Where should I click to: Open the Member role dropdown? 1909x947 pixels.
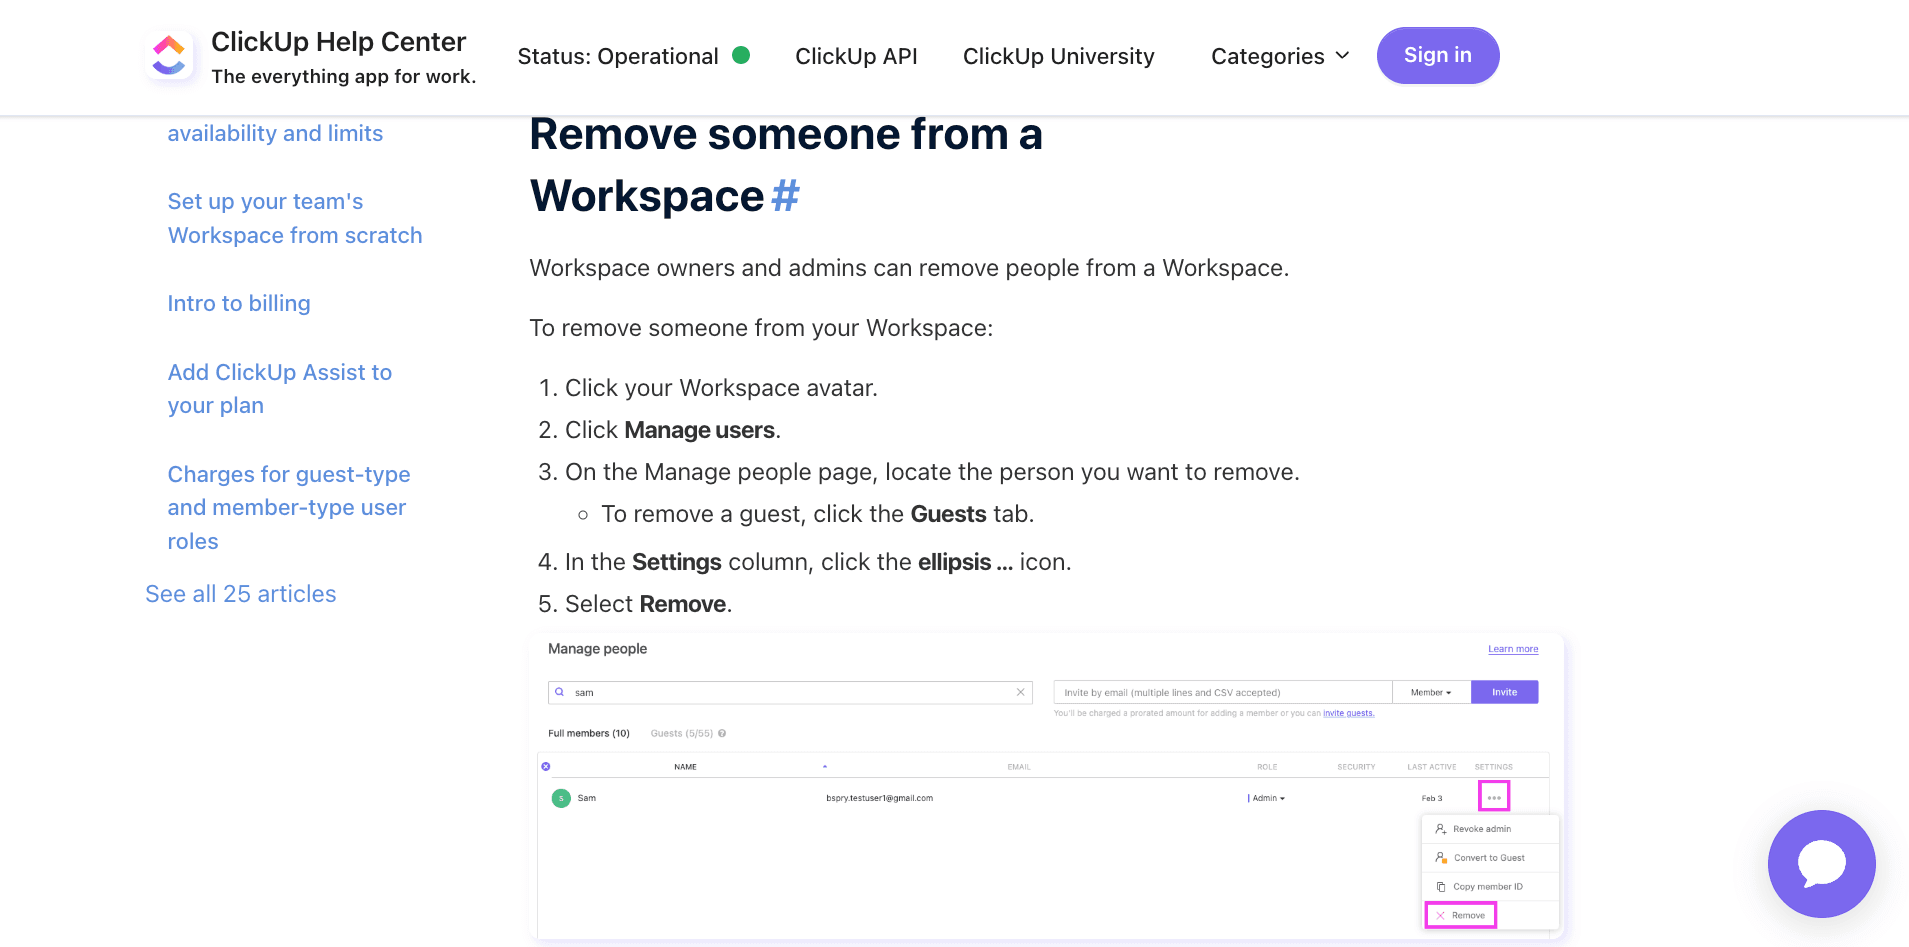pos(1430,692)
